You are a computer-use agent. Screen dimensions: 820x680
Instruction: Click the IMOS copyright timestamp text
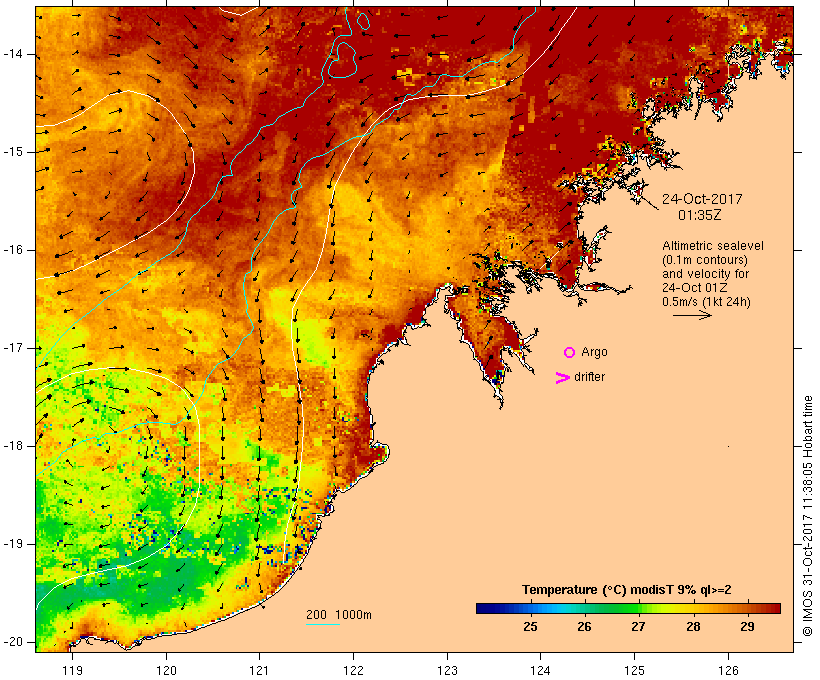(x=807, y=516)
